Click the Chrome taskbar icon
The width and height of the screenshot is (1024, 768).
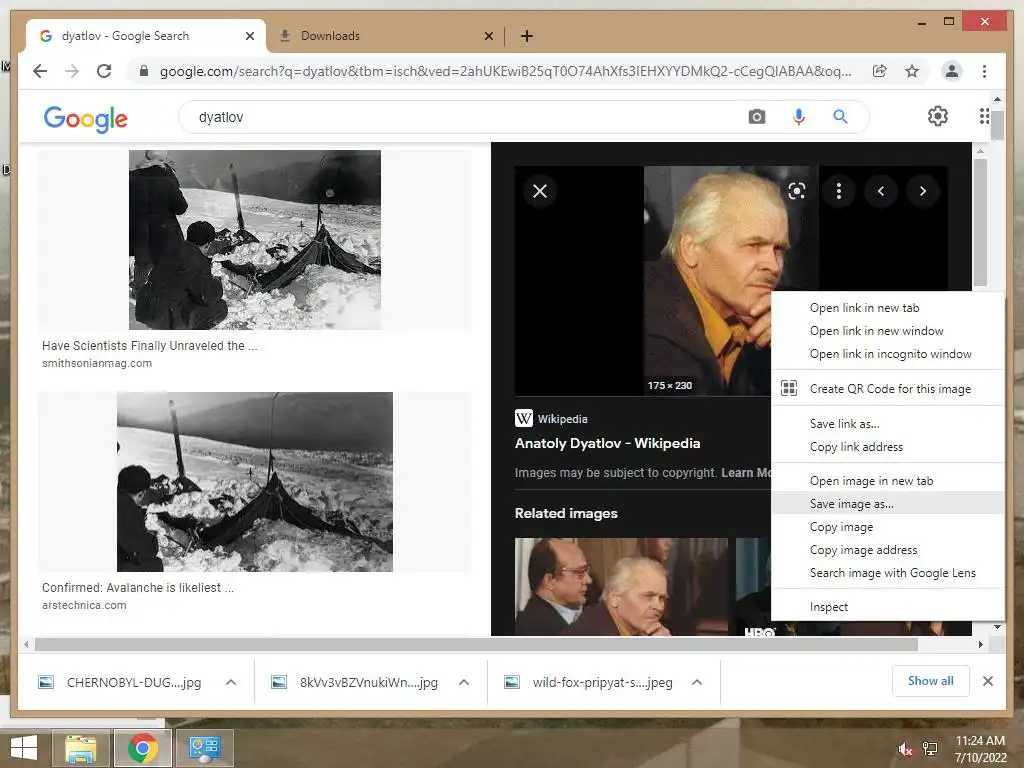[143, 748]
